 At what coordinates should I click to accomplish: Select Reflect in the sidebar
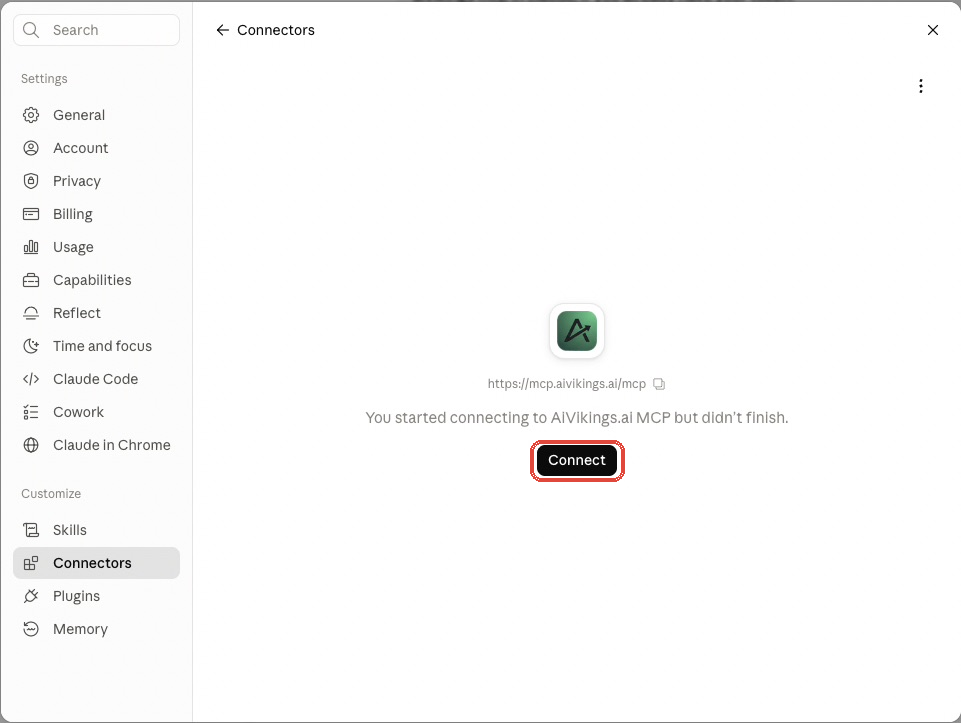(96, 313)
